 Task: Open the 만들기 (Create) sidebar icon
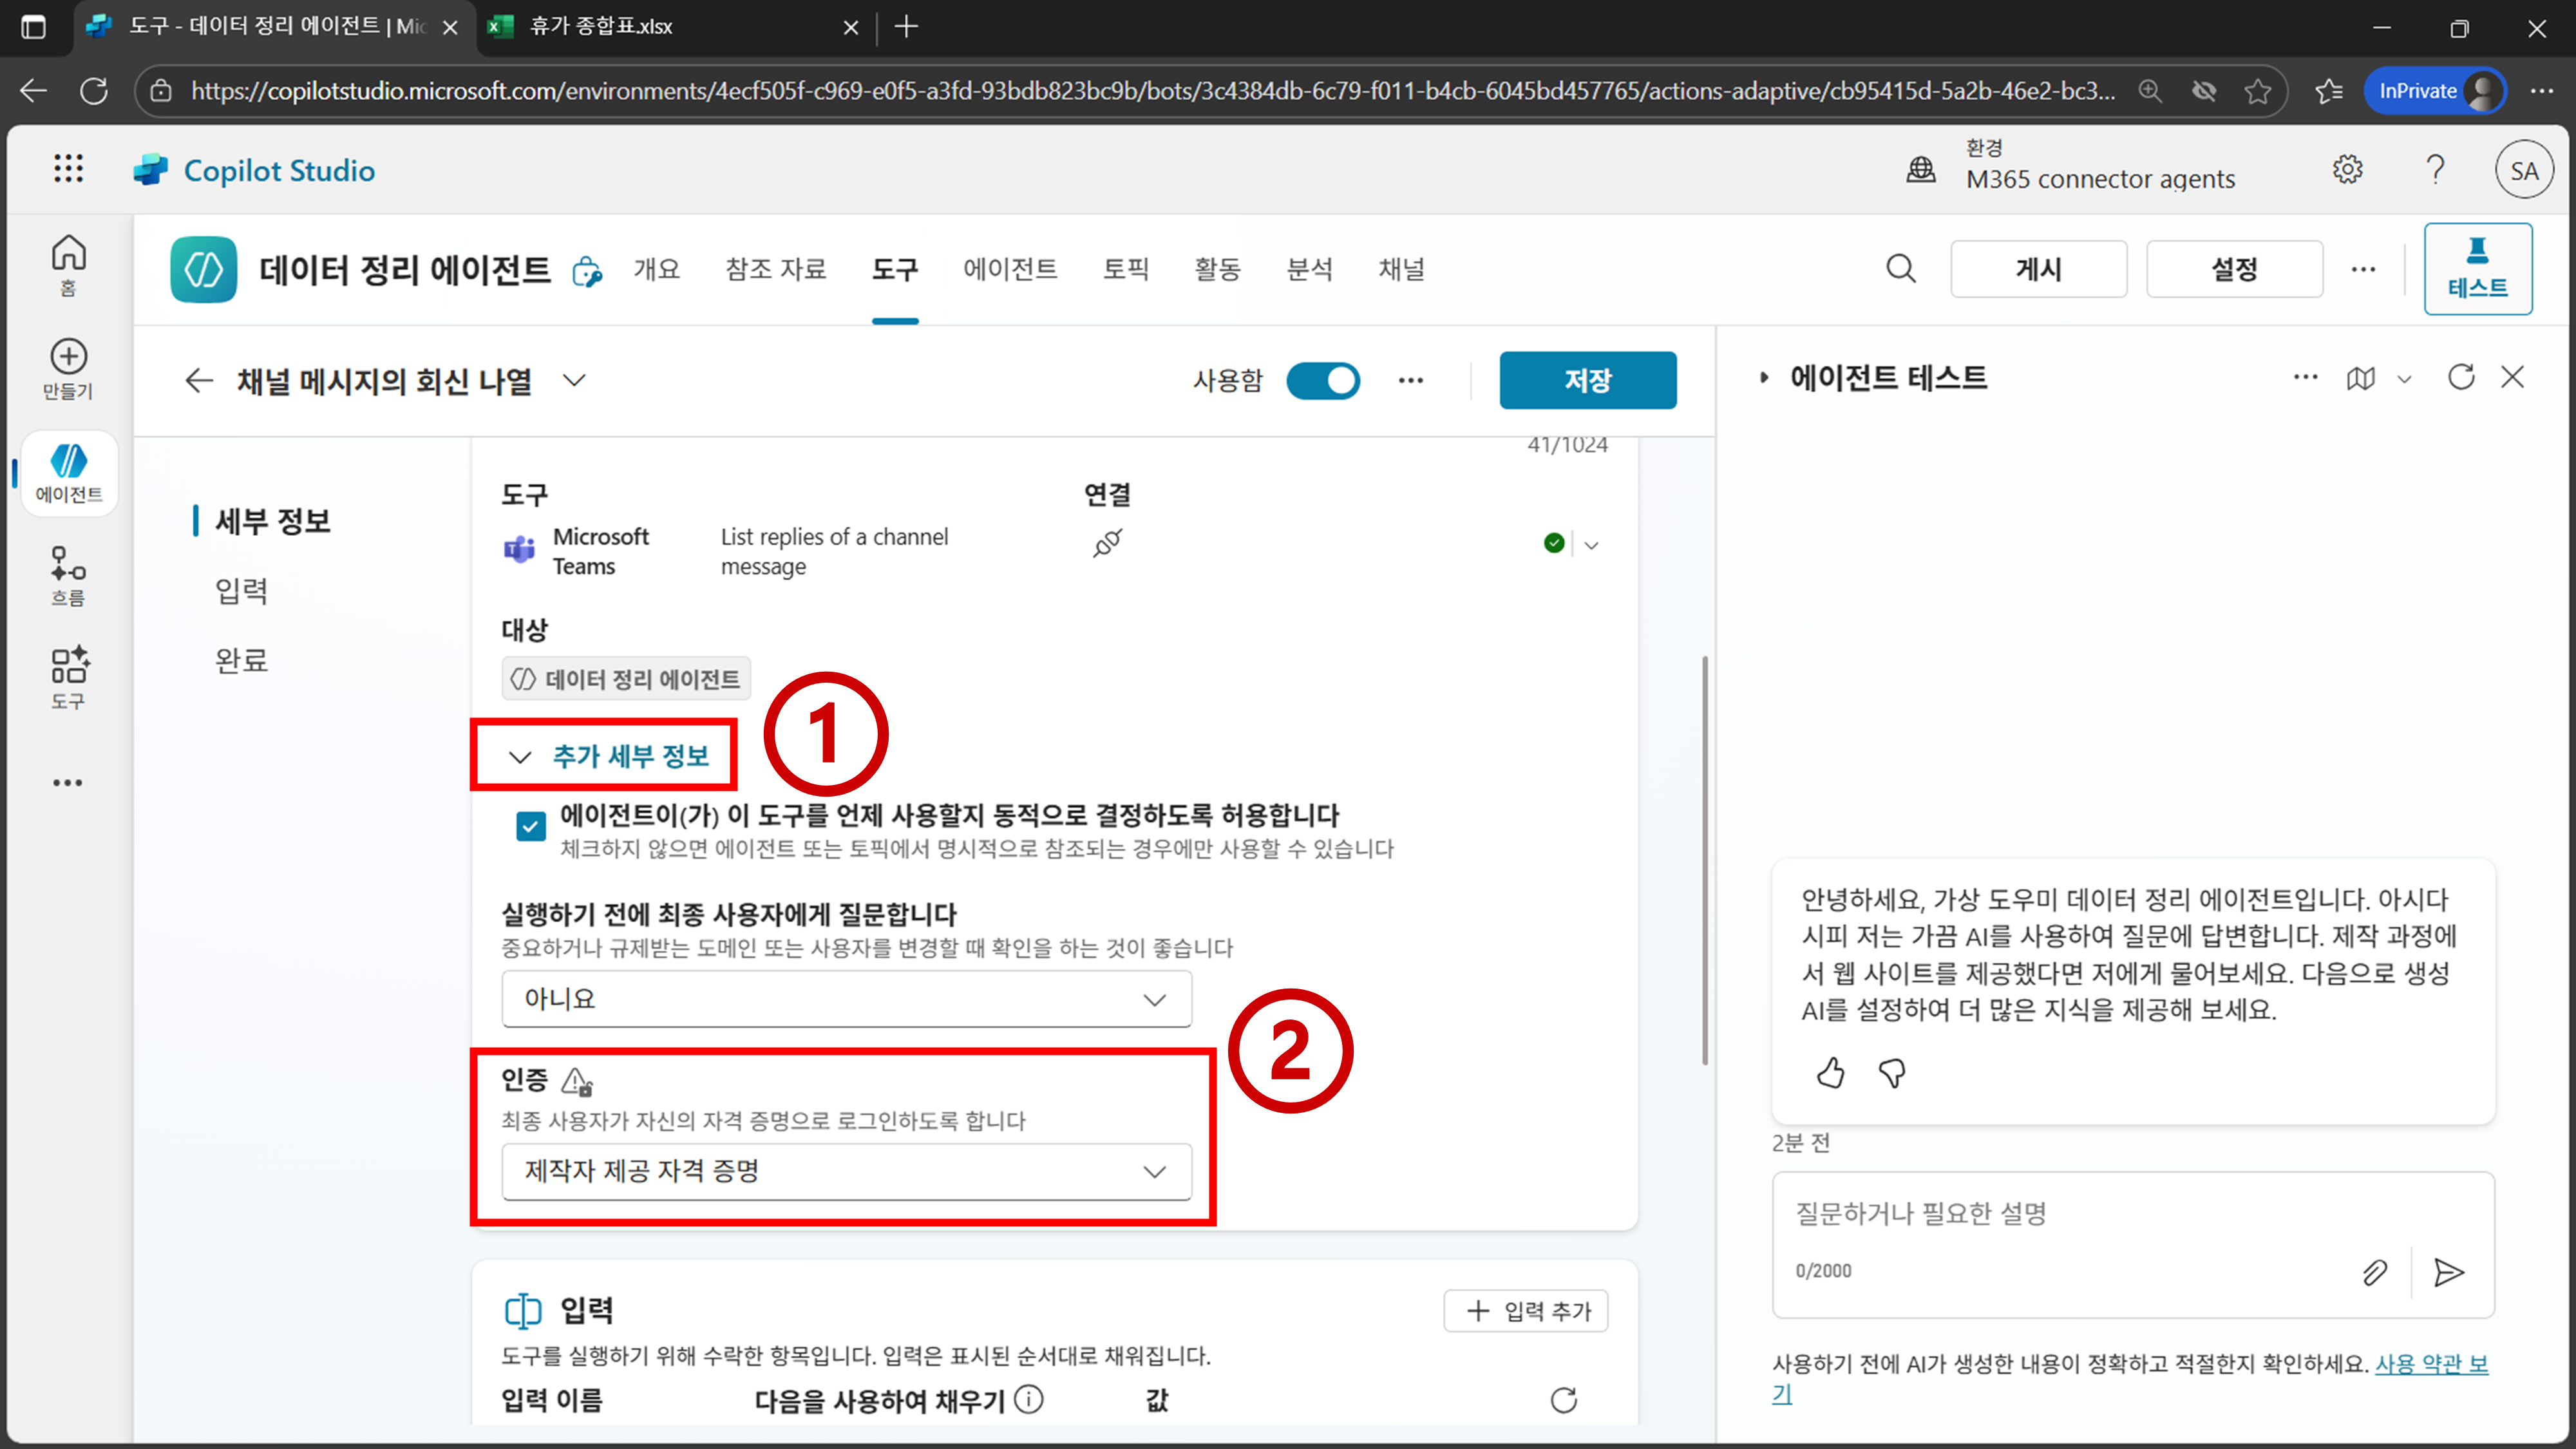point(68,369)
